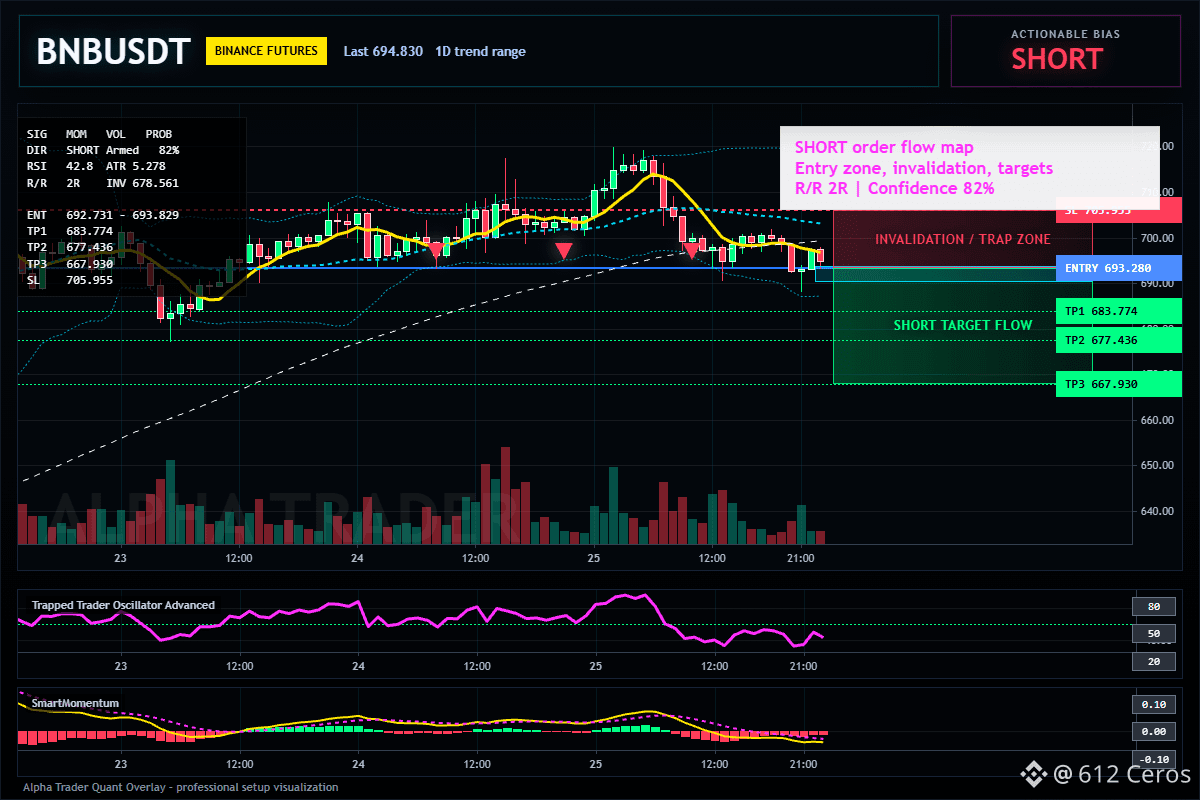Viewport: 1200px width, 800px height.
Task: Click the green TP1 683.774 axis tag
Action: (1118, 311)
